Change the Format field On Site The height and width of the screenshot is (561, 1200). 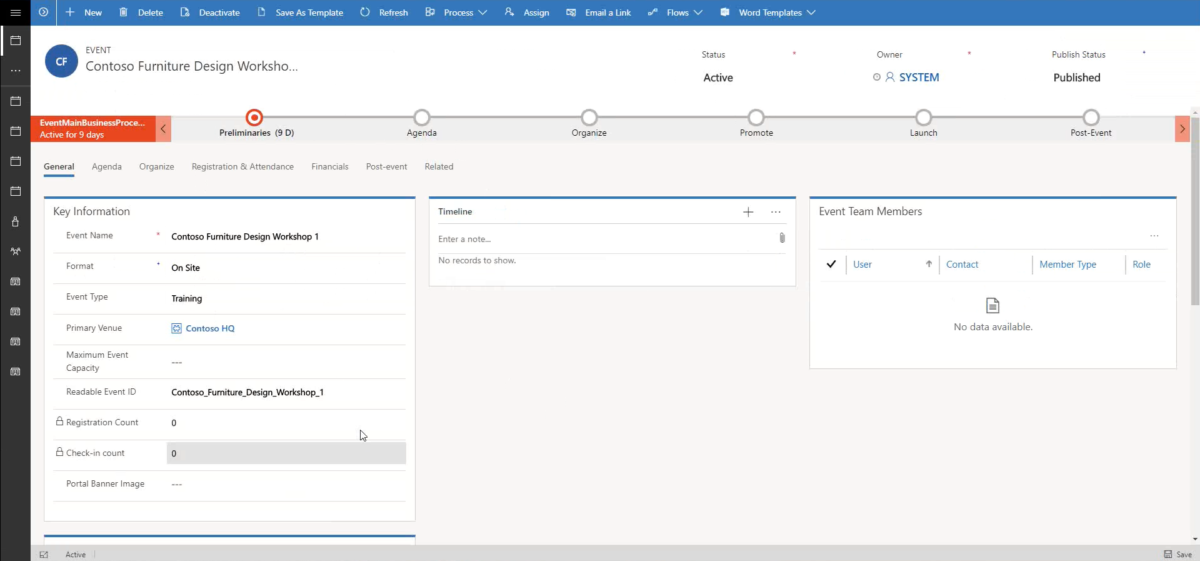(x=288, y=268)
